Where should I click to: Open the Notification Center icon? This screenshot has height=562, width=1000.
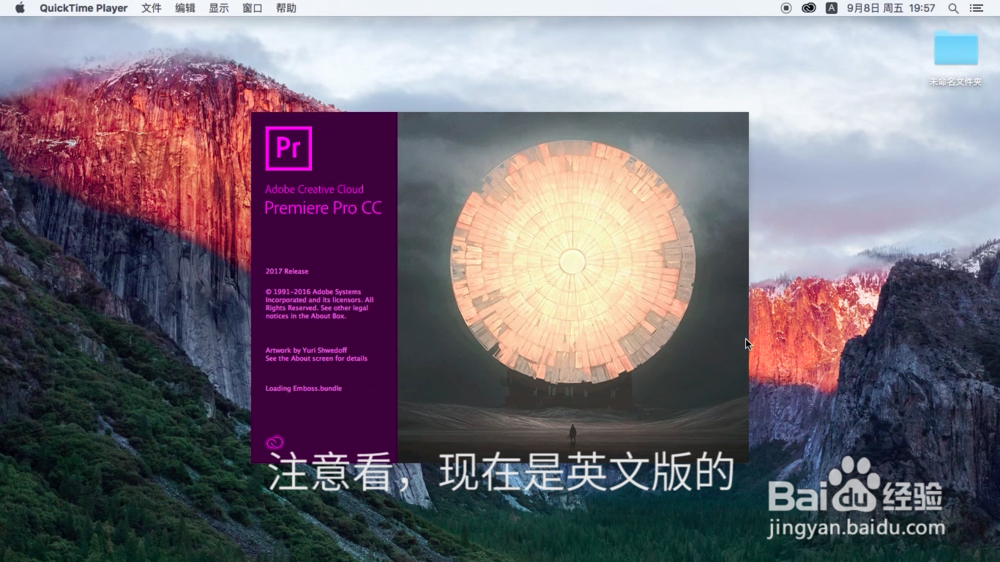(x=976, y=8)
